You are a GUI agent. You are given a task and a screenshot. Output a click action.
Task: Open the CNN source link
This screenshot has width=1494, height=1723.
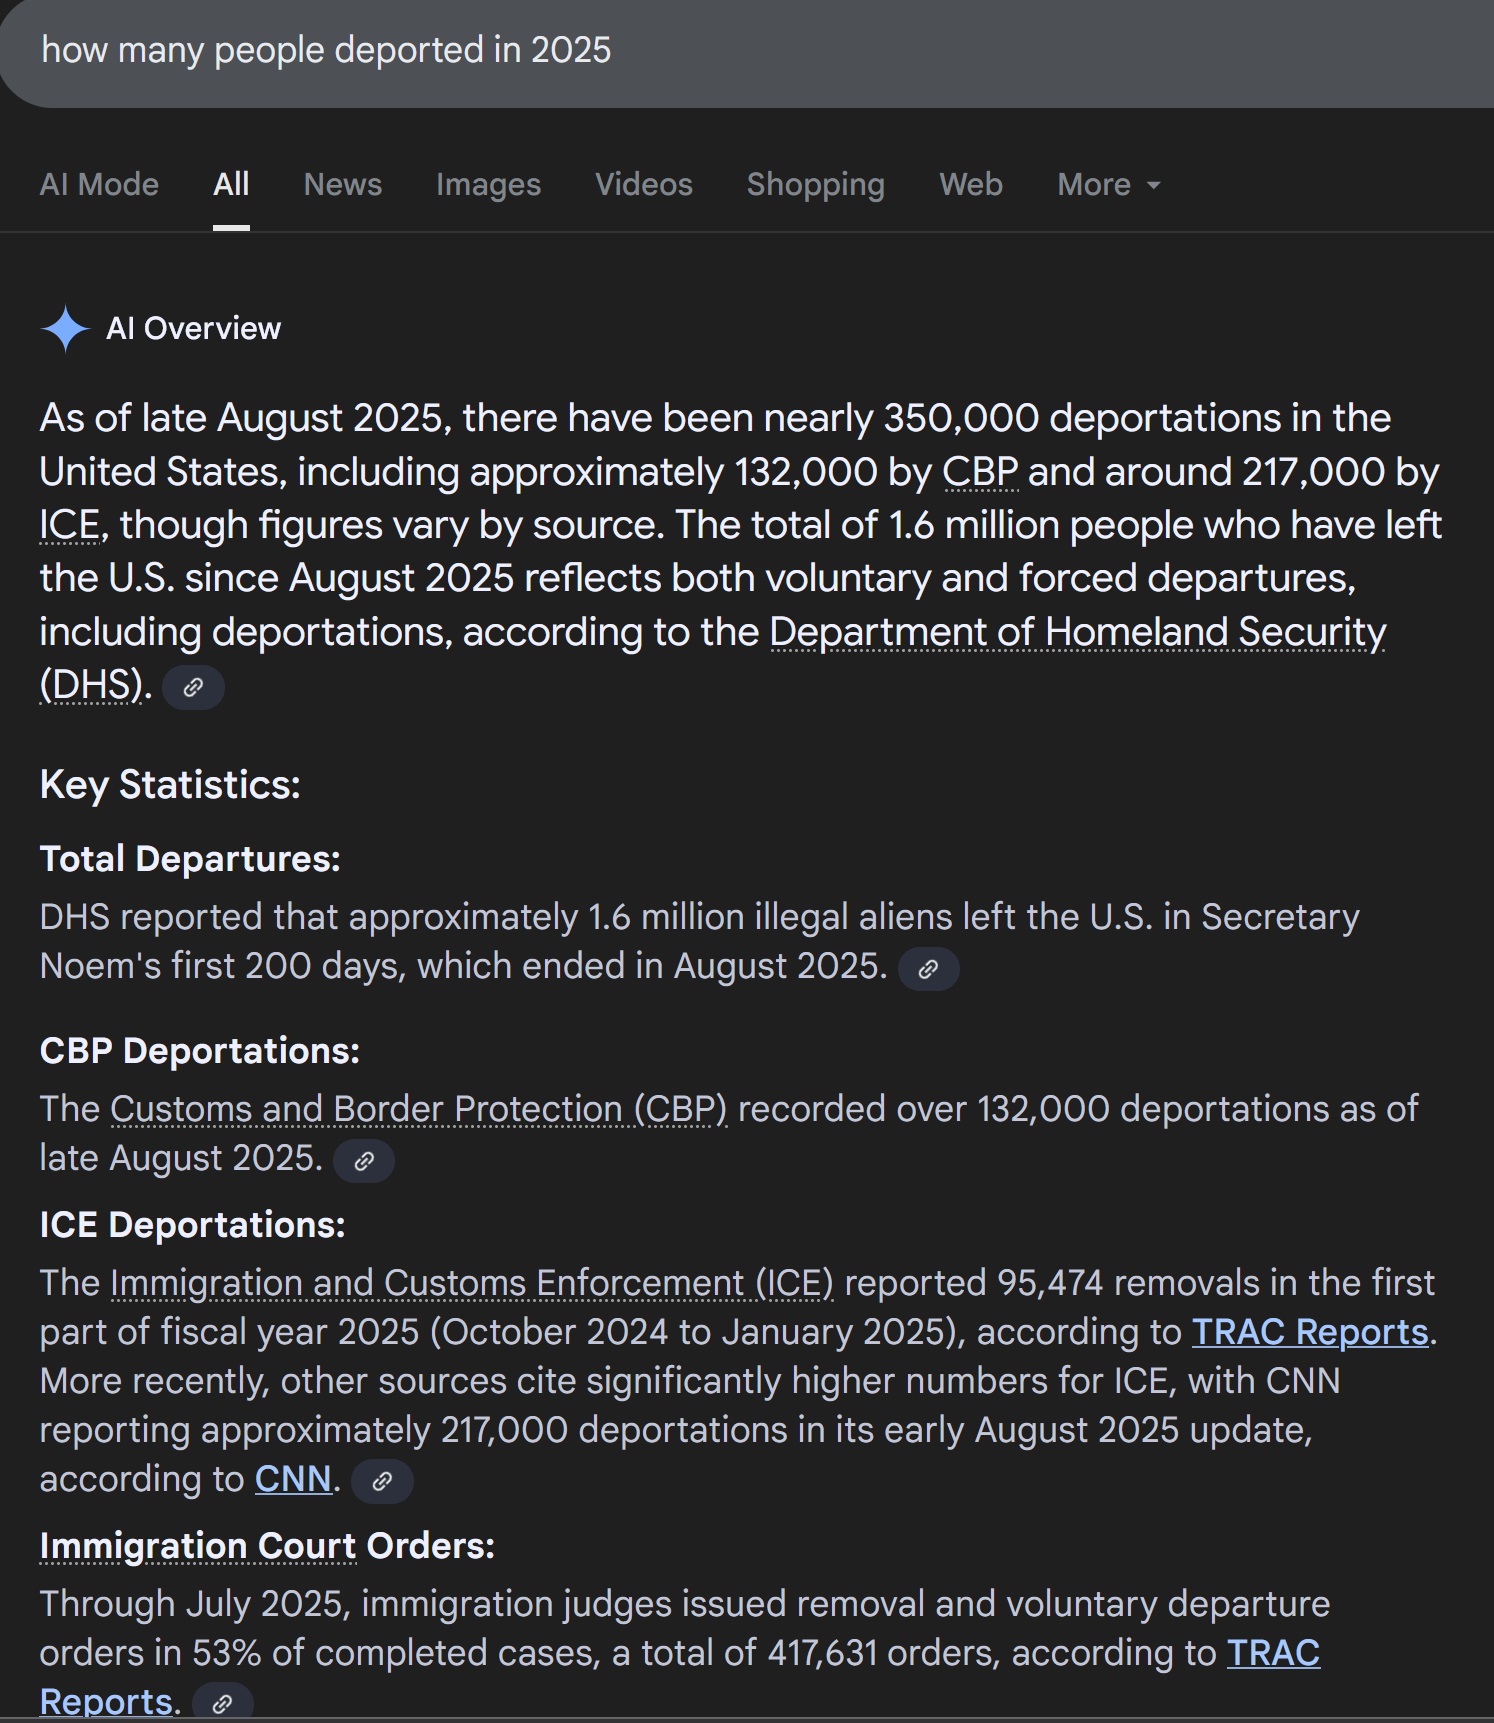click(x=292, y=1479)
